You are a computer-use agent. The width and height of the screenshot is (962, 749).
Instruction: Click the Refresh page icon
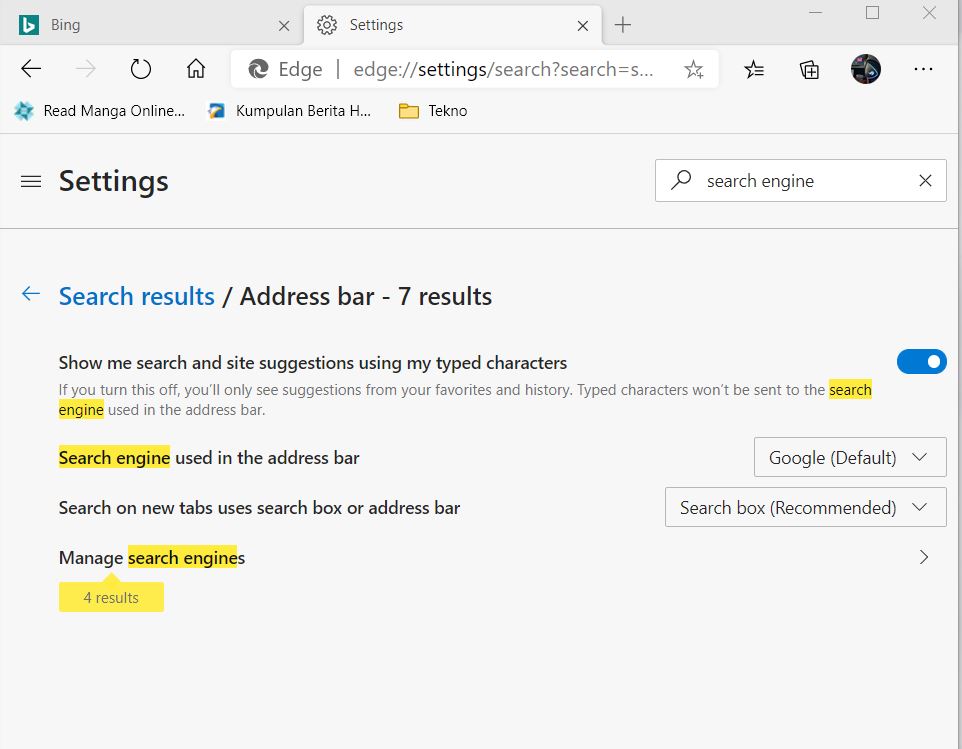pos(140,69)
